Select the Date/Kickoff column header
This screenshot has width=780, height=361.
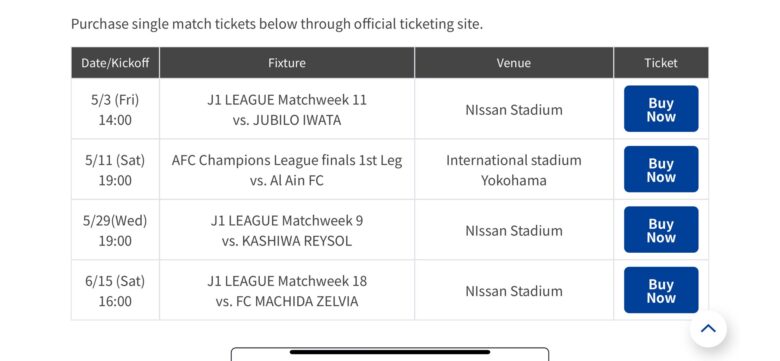(x=115, y=63)
